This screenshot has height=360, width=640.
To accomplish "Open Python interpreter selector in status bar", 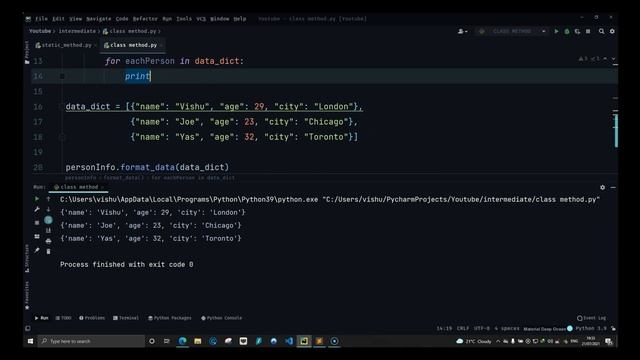I will tap(591, 328).
